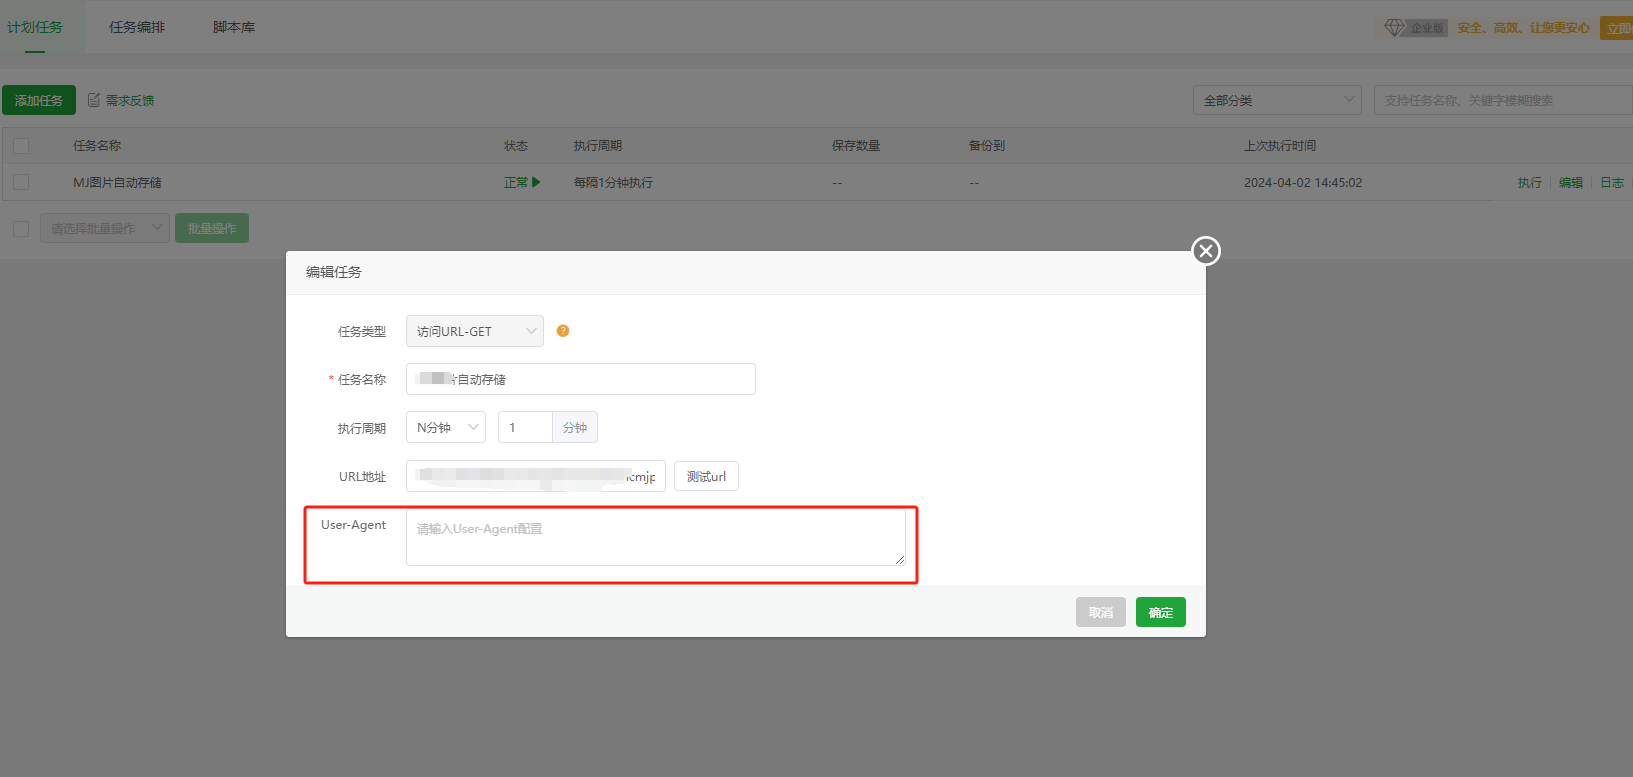Click the 任务名称 column header

(x=97, y=146)
